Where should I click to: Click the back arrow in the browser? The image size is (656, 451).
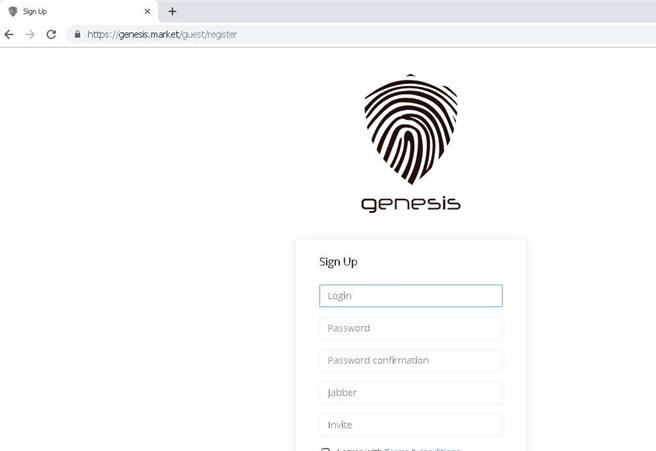click(x=9, y=34)
